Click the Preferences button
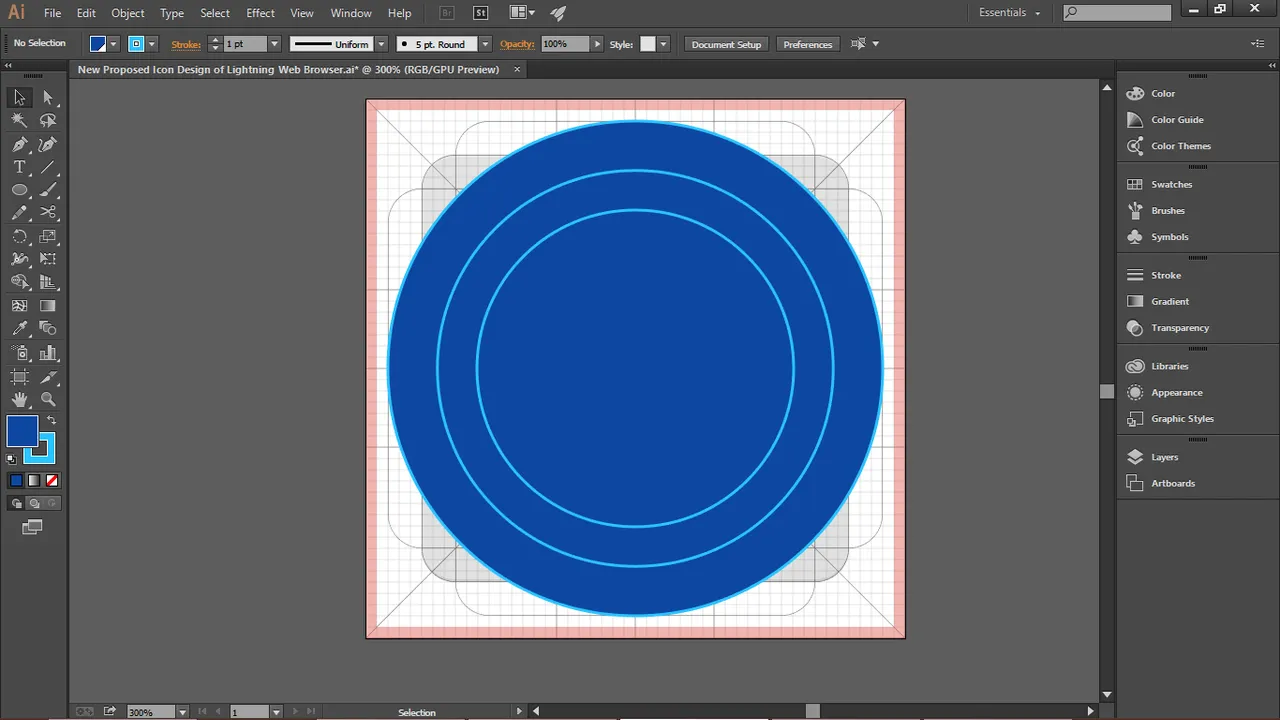Image resolution: width=1280 pixels, height=720 pixels. 808,44
